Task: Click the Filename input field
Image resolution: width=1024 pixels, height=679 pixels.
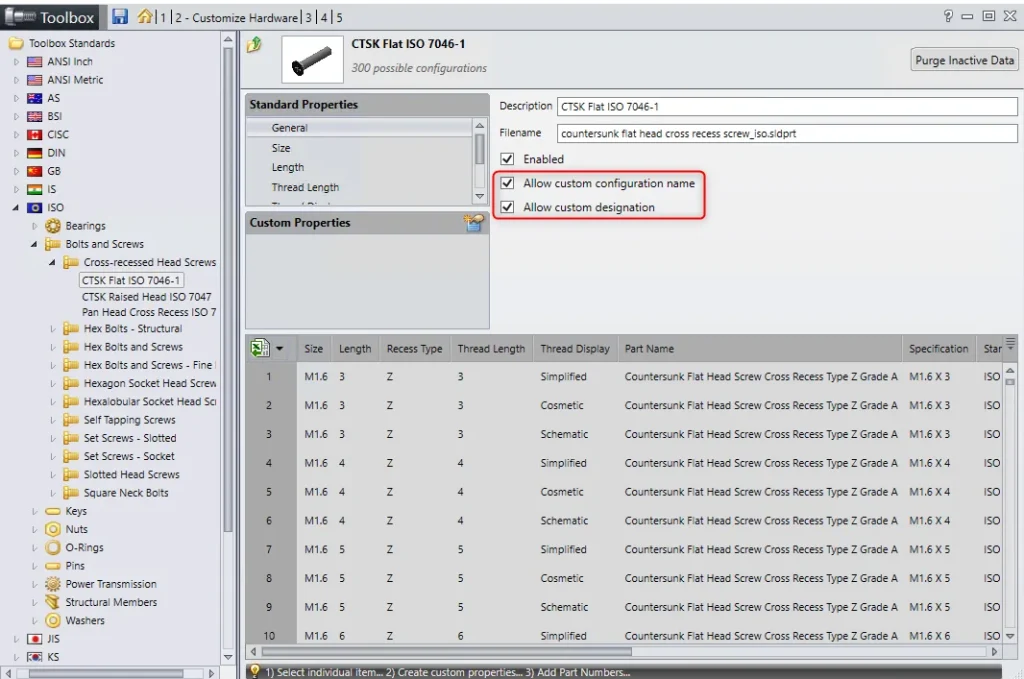Action: [x=787, y=133]
